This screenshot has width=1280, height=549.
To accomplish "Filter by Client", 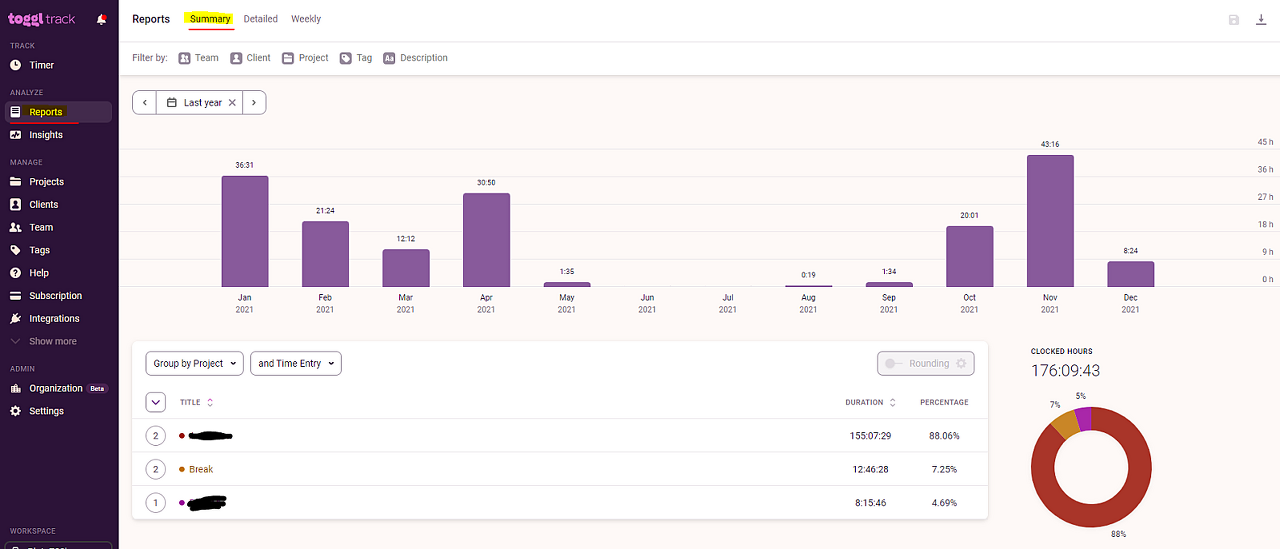I will 251,58.
